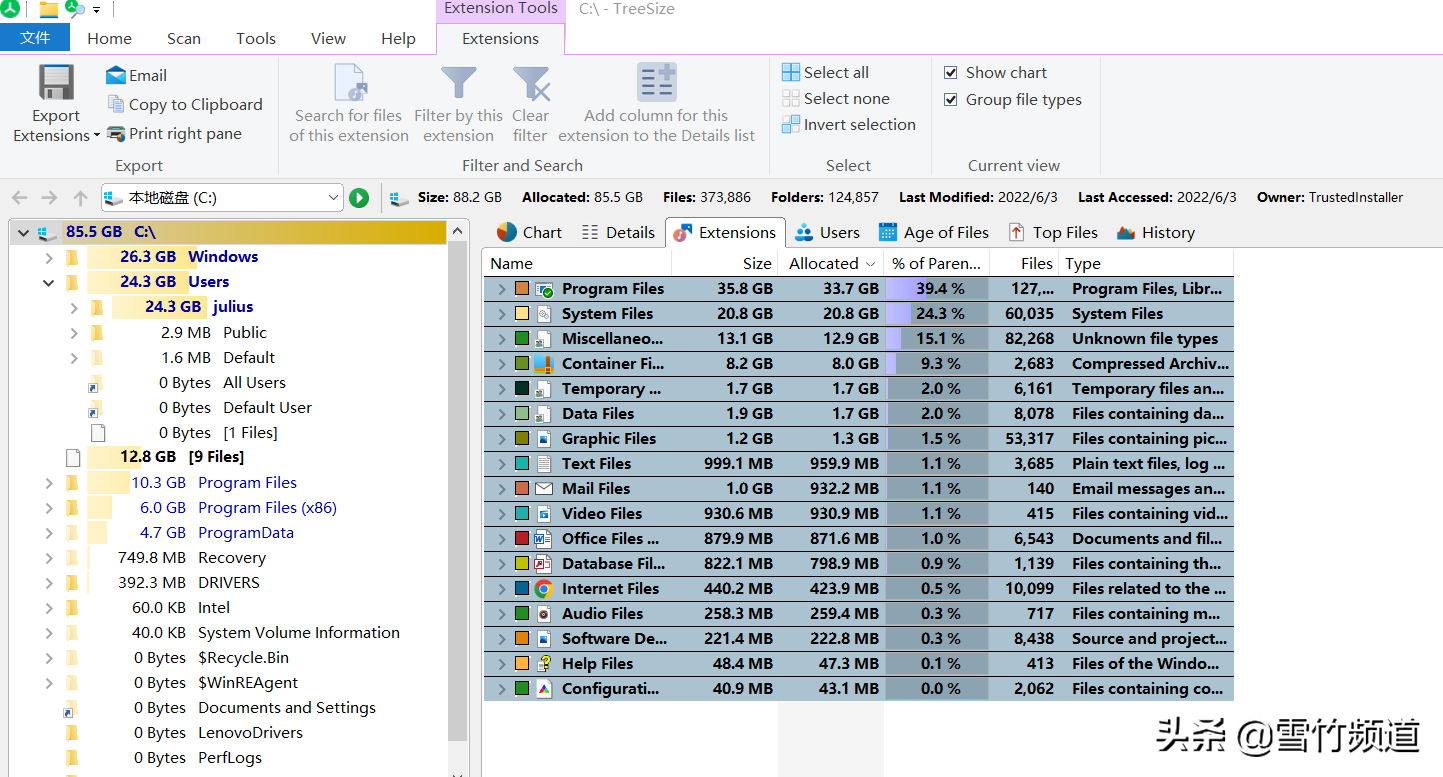
Task: Switch to the Top Files tab
Action: 1053,232
